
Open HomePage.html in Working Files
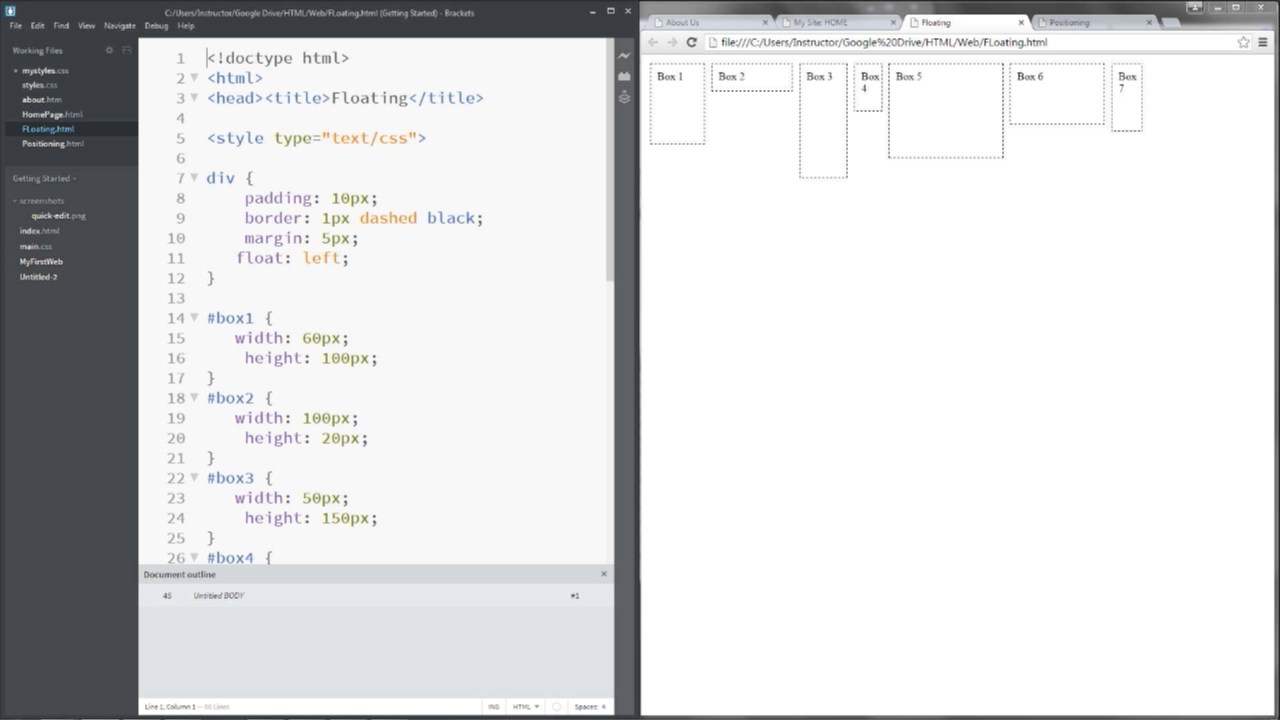point(52,114)
